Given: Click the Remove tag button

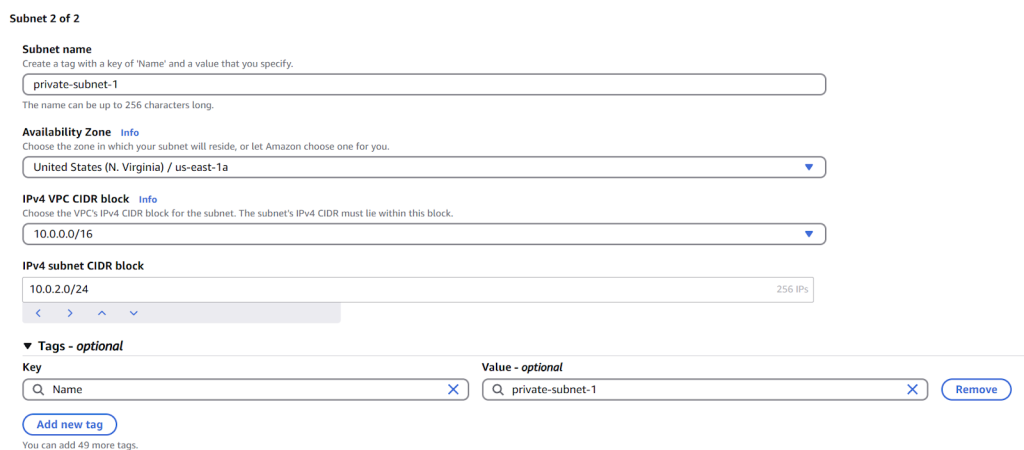Looking at the screenshot, I should tap(976, 389).
